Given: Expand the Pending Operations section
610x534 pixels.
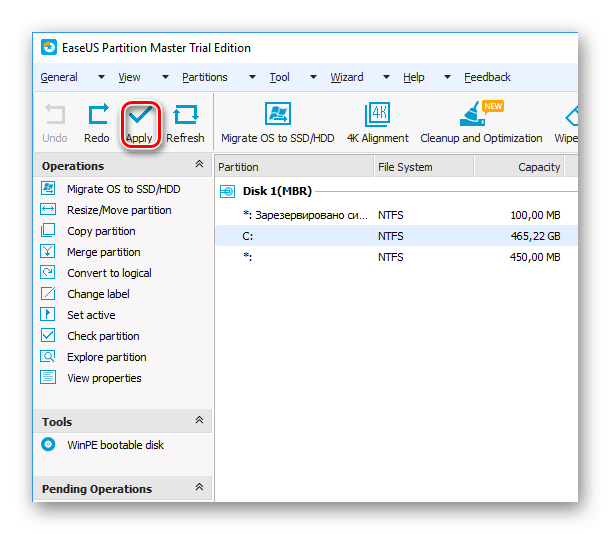Looking at the screenshot, I should pos(199,489).
